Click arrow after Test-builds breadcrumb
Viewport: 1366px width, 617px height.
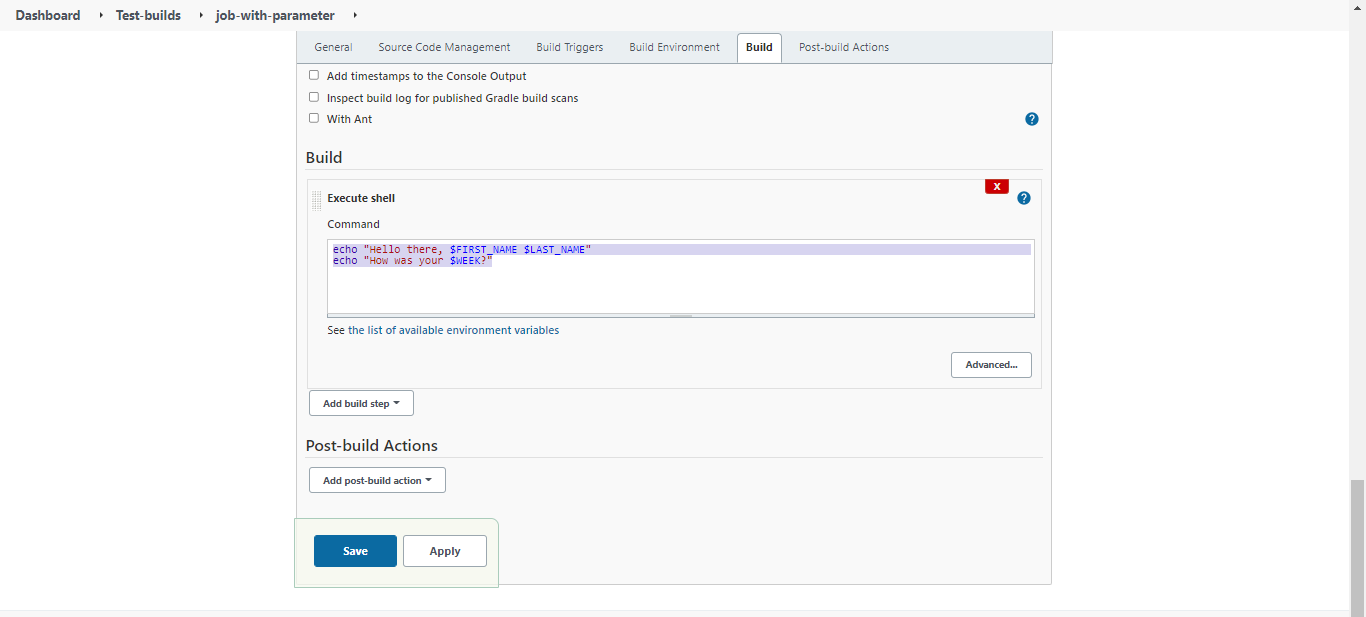tap(201, 15)
